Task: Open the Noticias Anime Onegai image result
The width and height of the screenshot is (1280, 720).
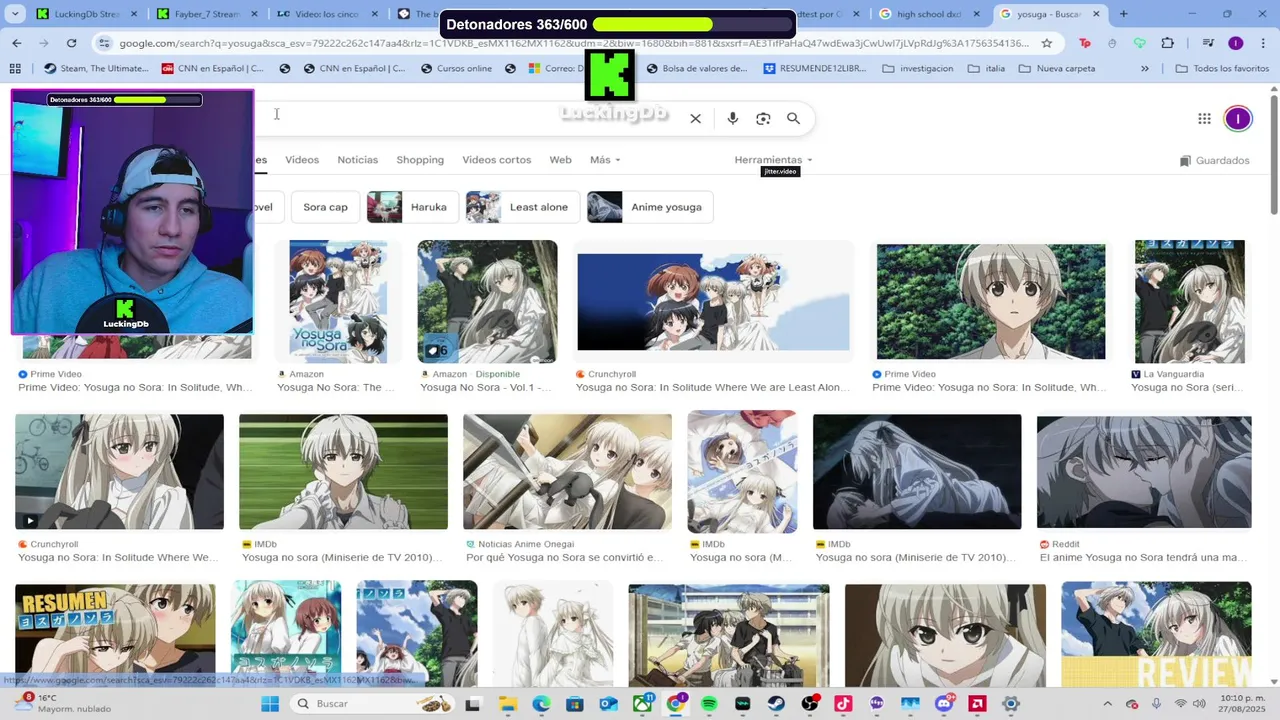Action: click(567, 472)
